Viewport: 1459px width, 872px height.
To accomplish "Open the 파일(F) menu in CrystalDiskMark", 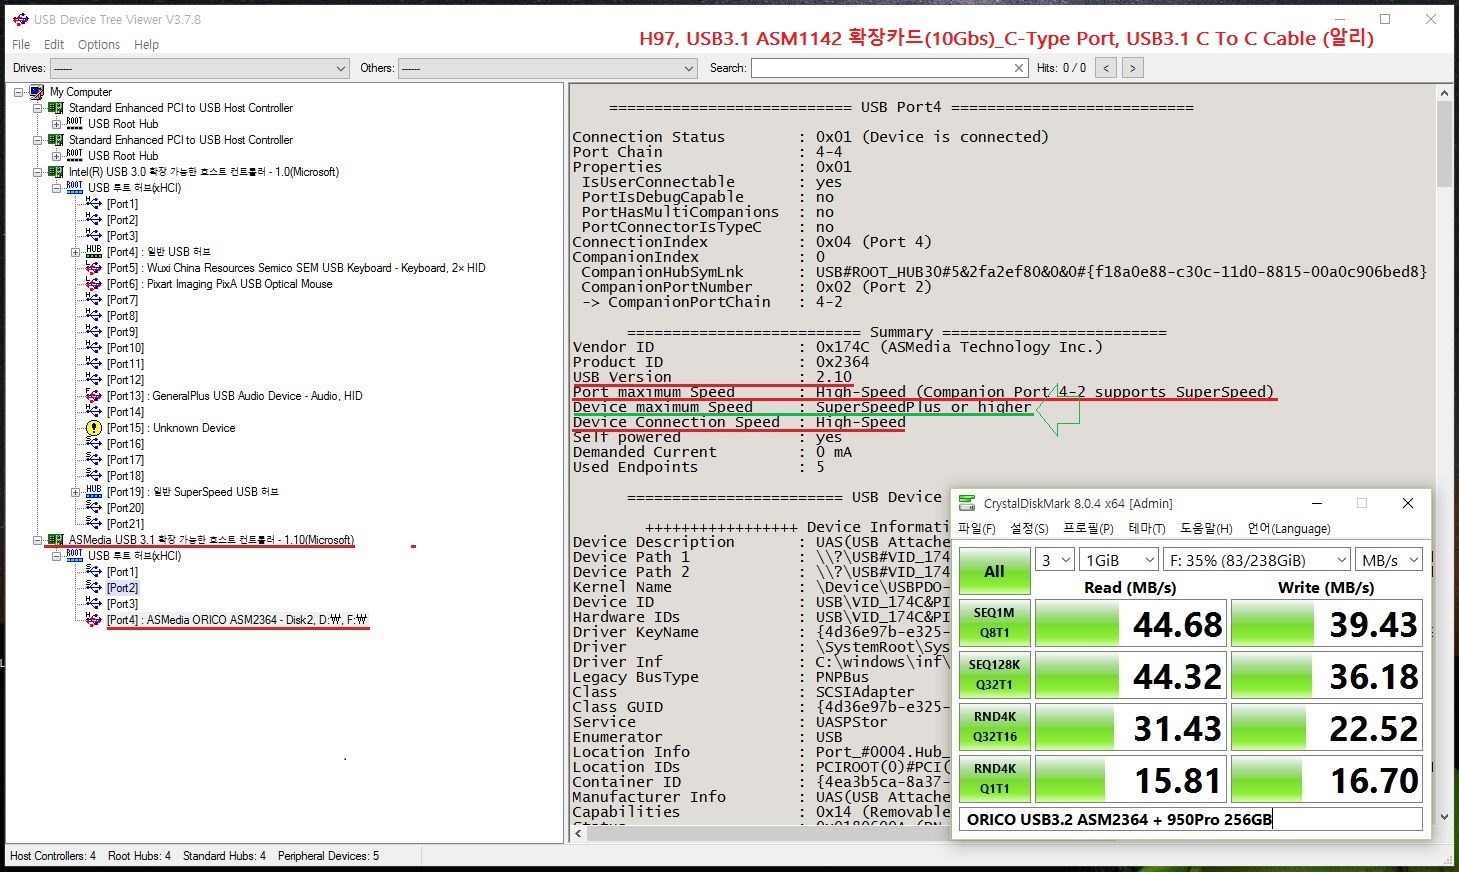I will click(977, 528).
